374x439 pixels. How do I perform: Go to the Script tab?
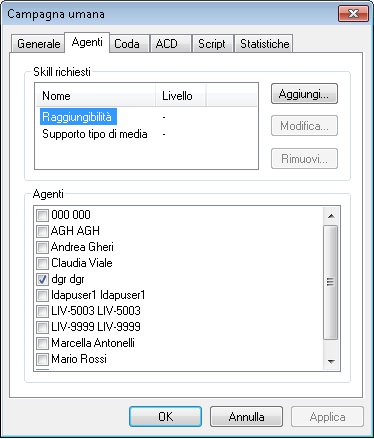[212, 44]
